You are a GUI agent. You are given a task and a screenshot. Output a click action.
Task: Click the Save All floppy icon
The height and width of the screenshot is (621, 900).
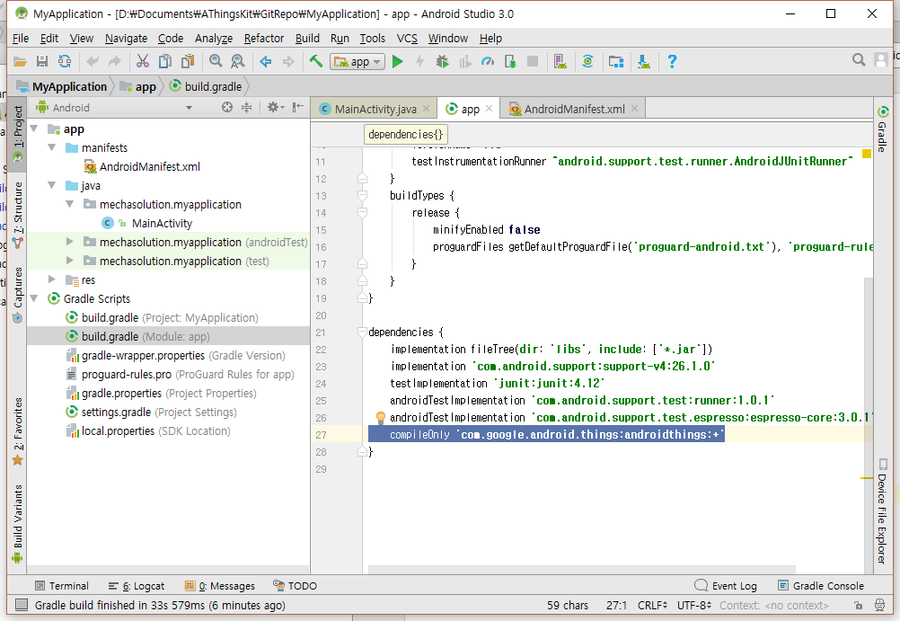tap(42, 61)
